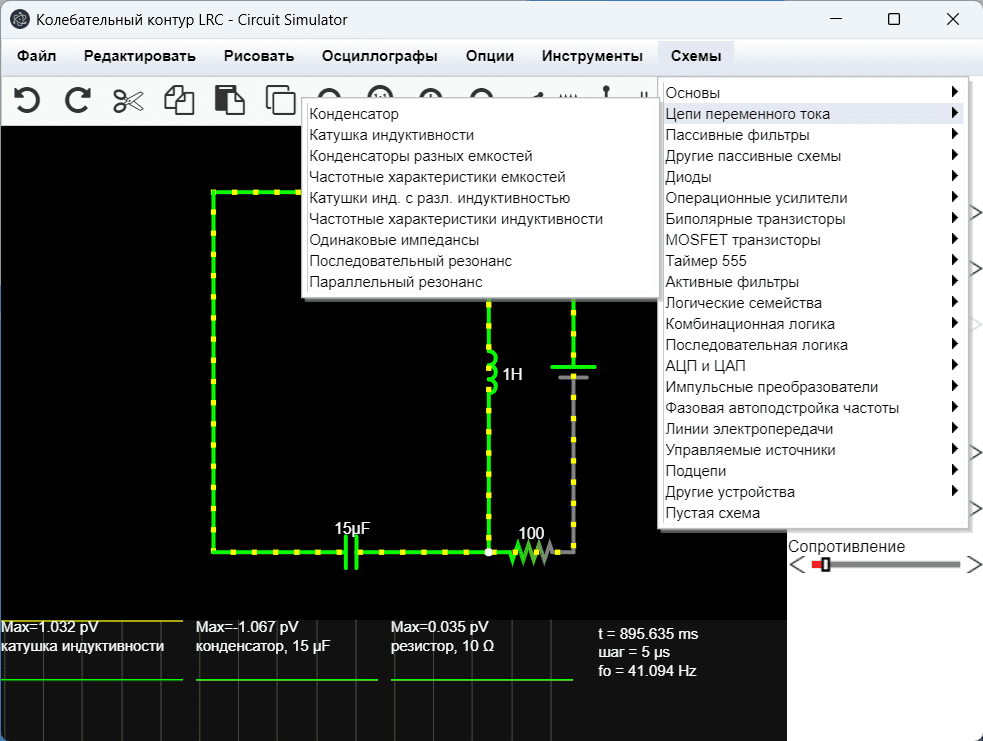Click the Duplicate toolbar icon

tap(280, 100)
